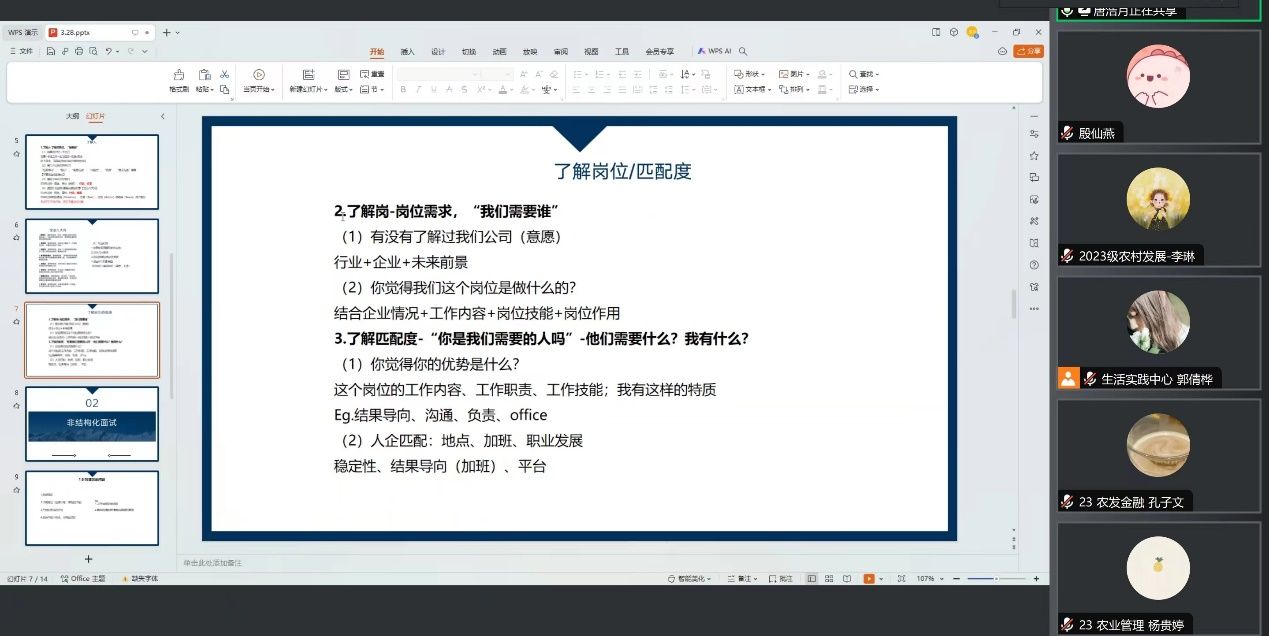Viewport: 1269px width, 636px height.
Task: Start slideshow with orange play button
Action: pos(869,579)
